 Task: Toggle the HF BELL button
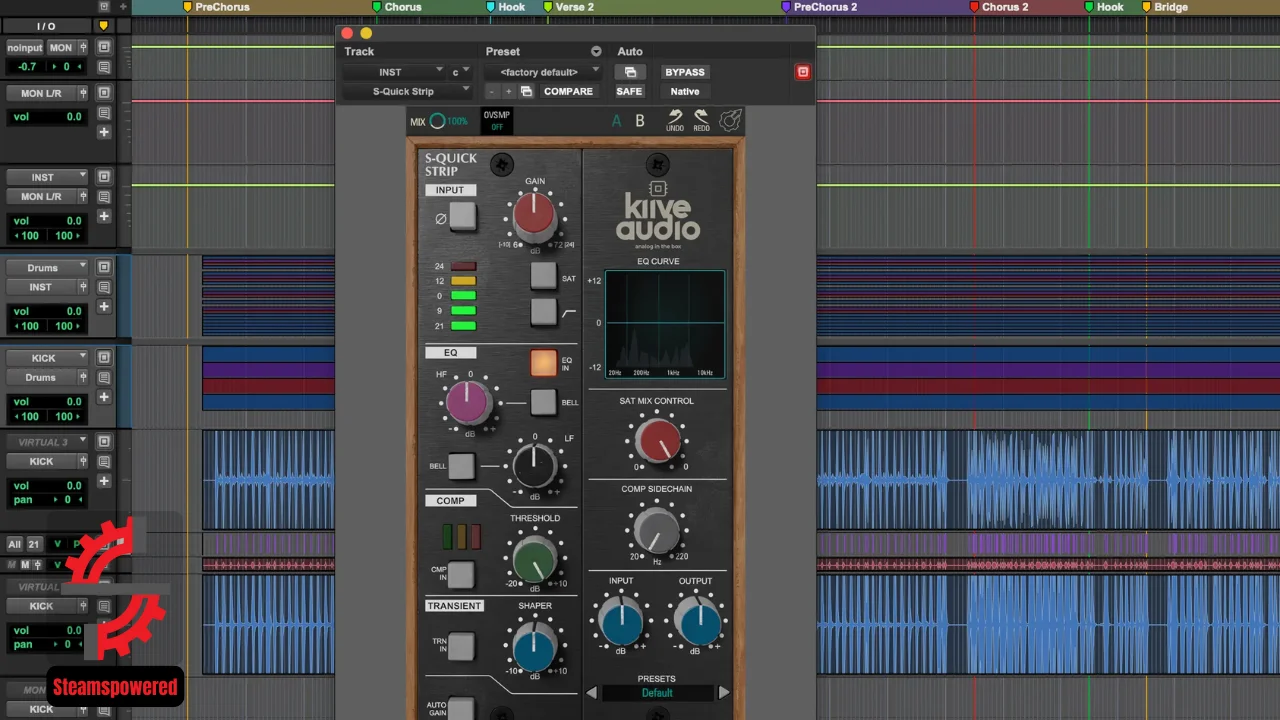pyautogui.click(x=543, y=402)
